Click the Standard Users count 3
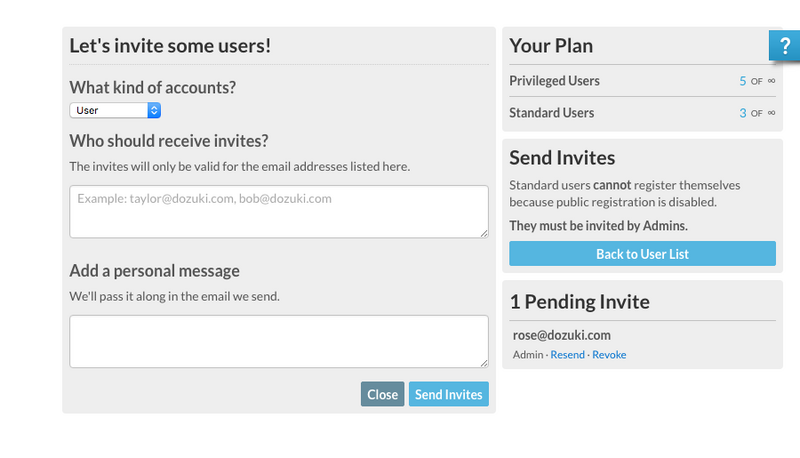 click(742, 113)
